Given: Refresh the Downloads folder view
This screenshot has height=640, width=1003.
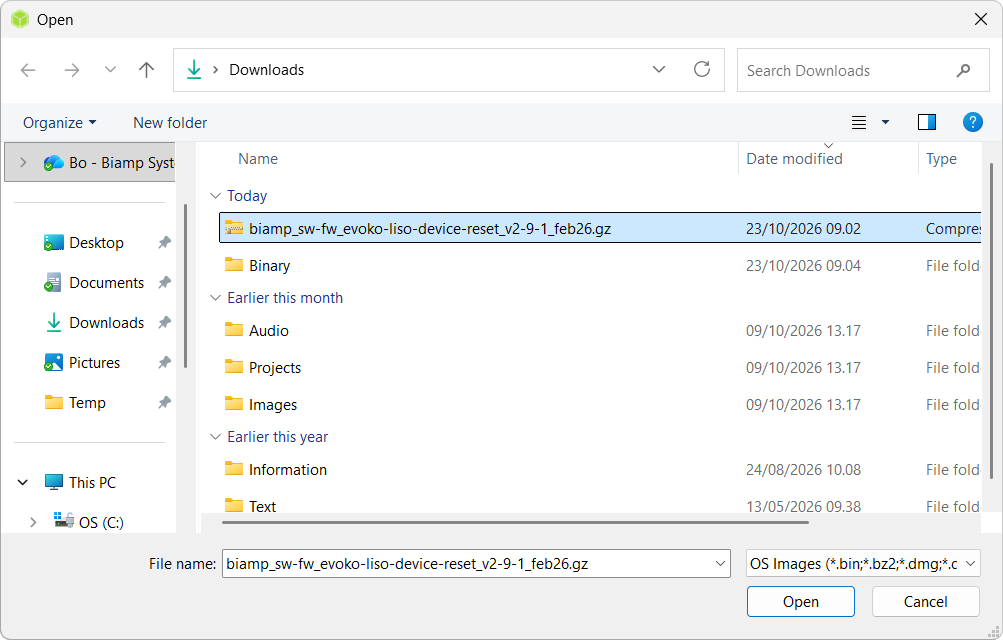Looking at the screenshot, I should pos(702,70).
